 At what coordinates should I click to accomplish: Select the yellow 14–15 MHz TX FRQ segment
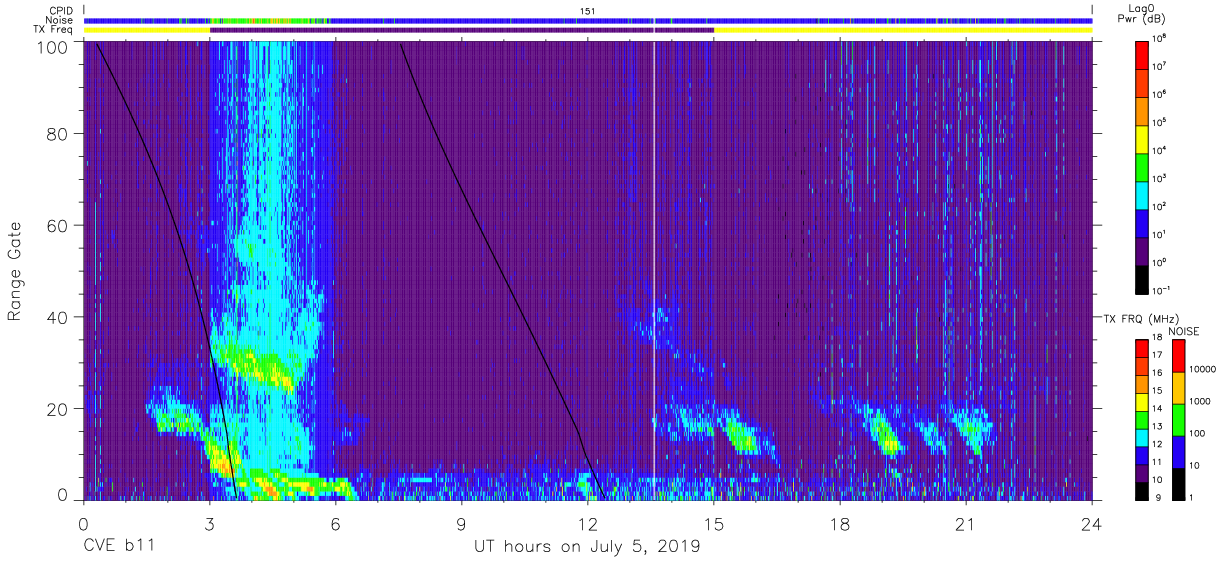point(1141,402)
